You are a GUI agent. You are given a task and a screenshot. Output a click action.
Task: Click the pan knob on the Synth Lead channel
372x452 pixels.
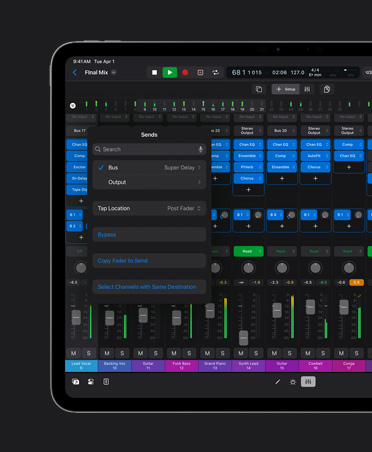(x=248, y=268)
